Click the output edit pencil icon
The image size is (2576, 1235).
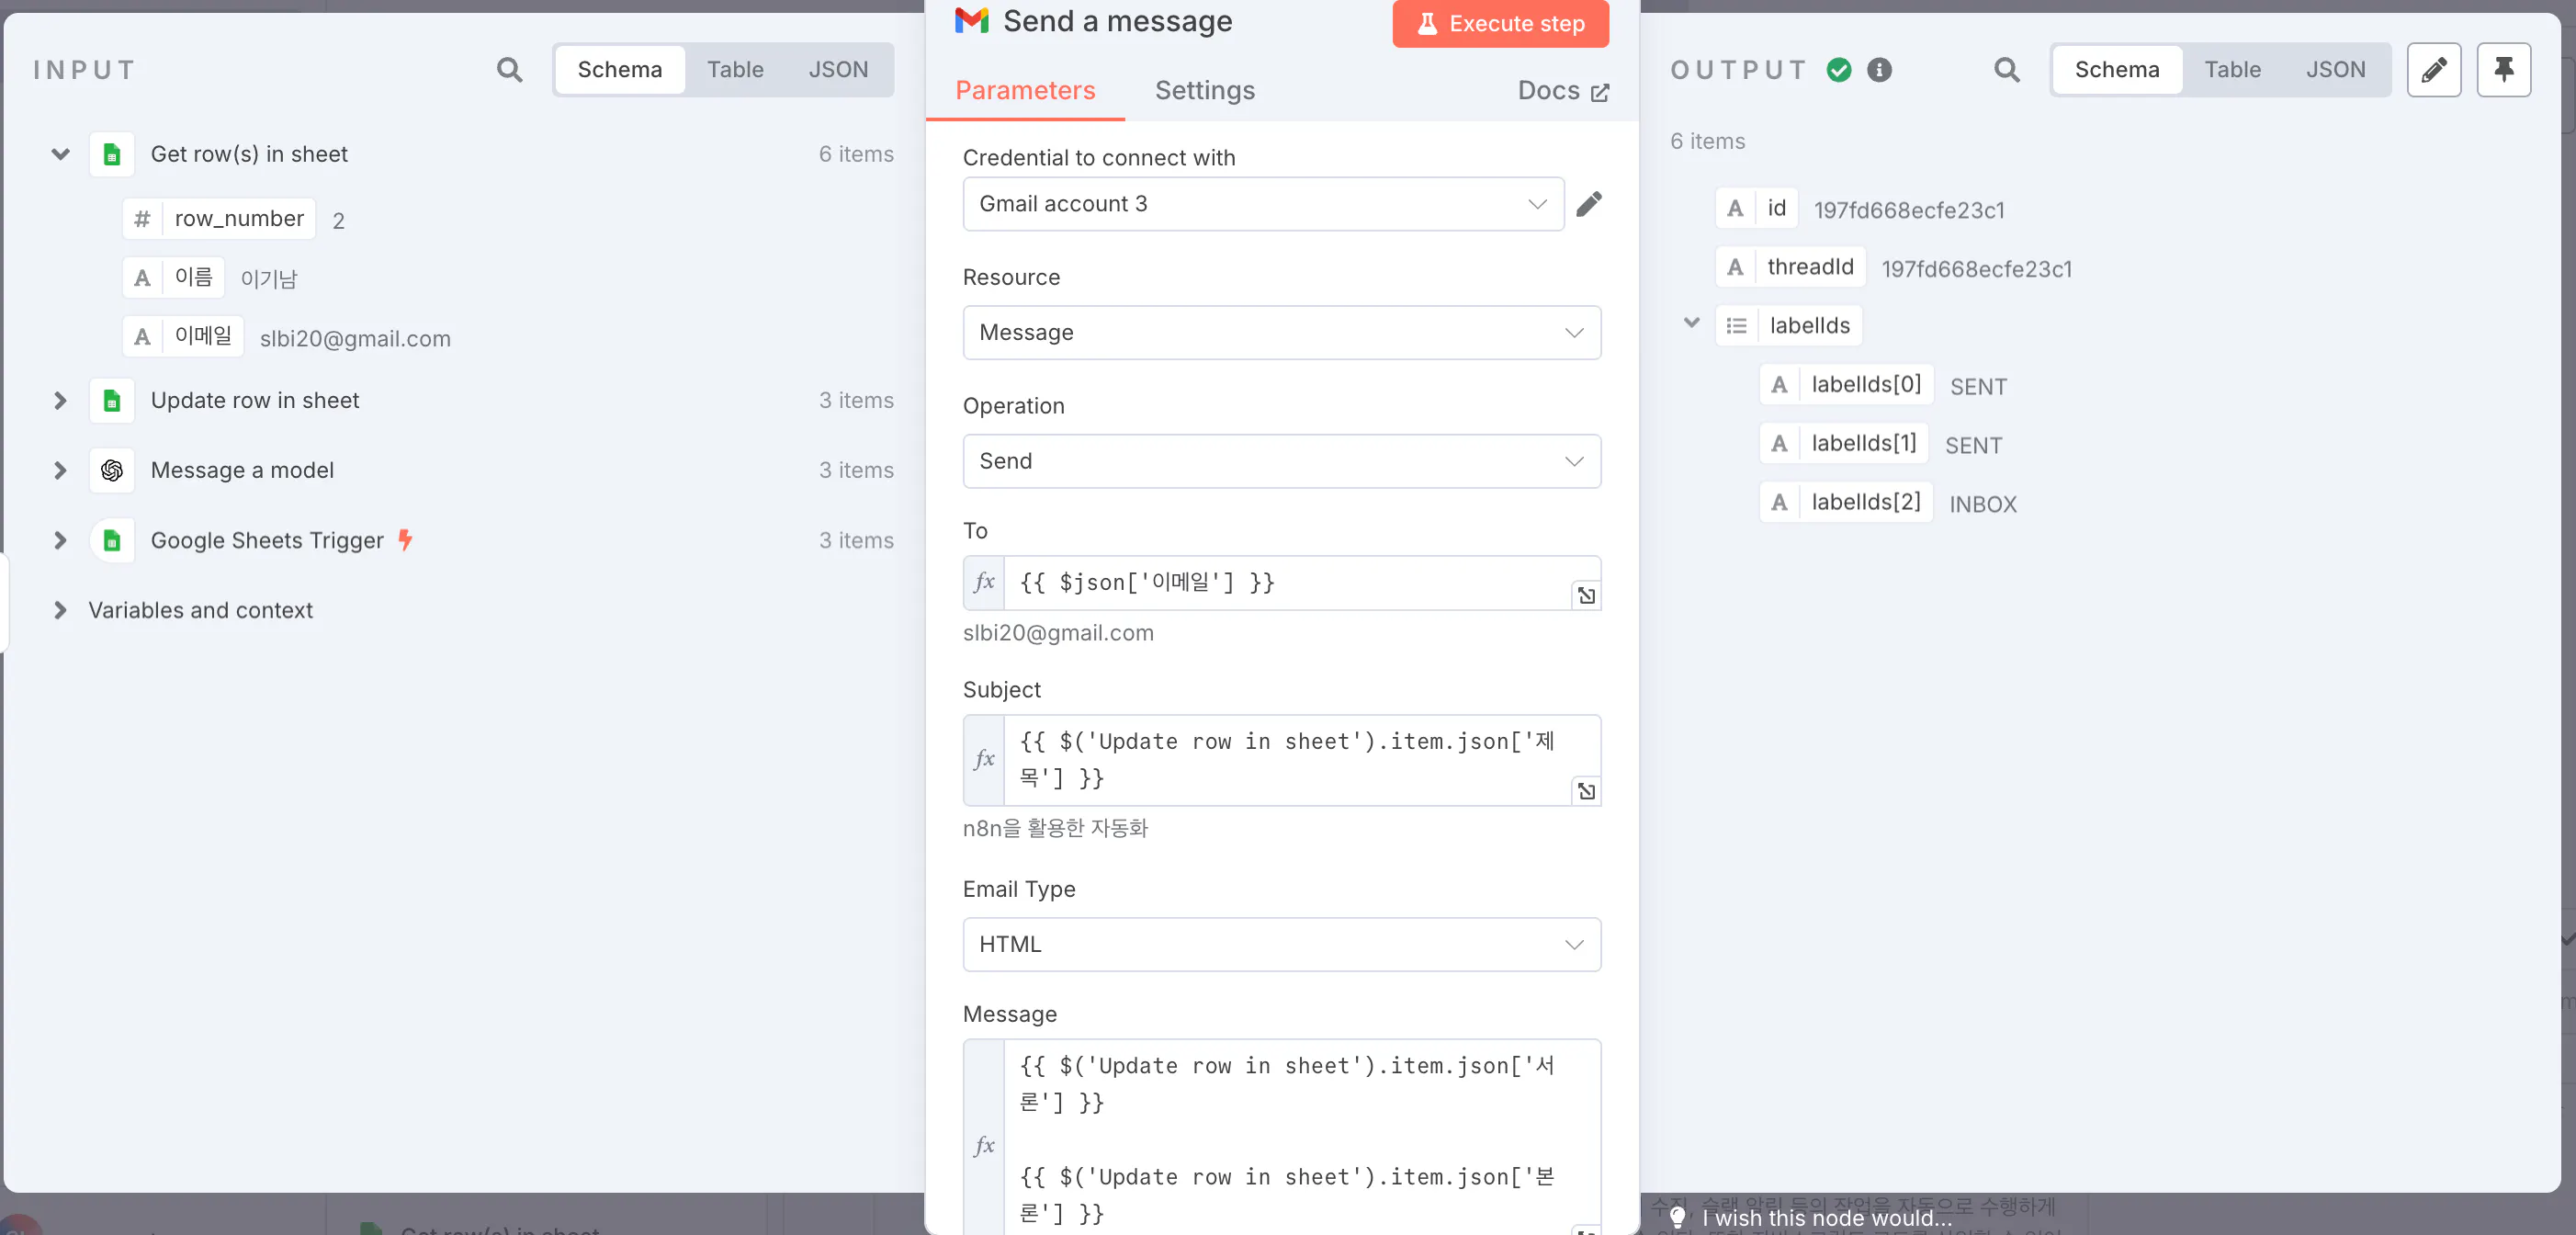2433,70
